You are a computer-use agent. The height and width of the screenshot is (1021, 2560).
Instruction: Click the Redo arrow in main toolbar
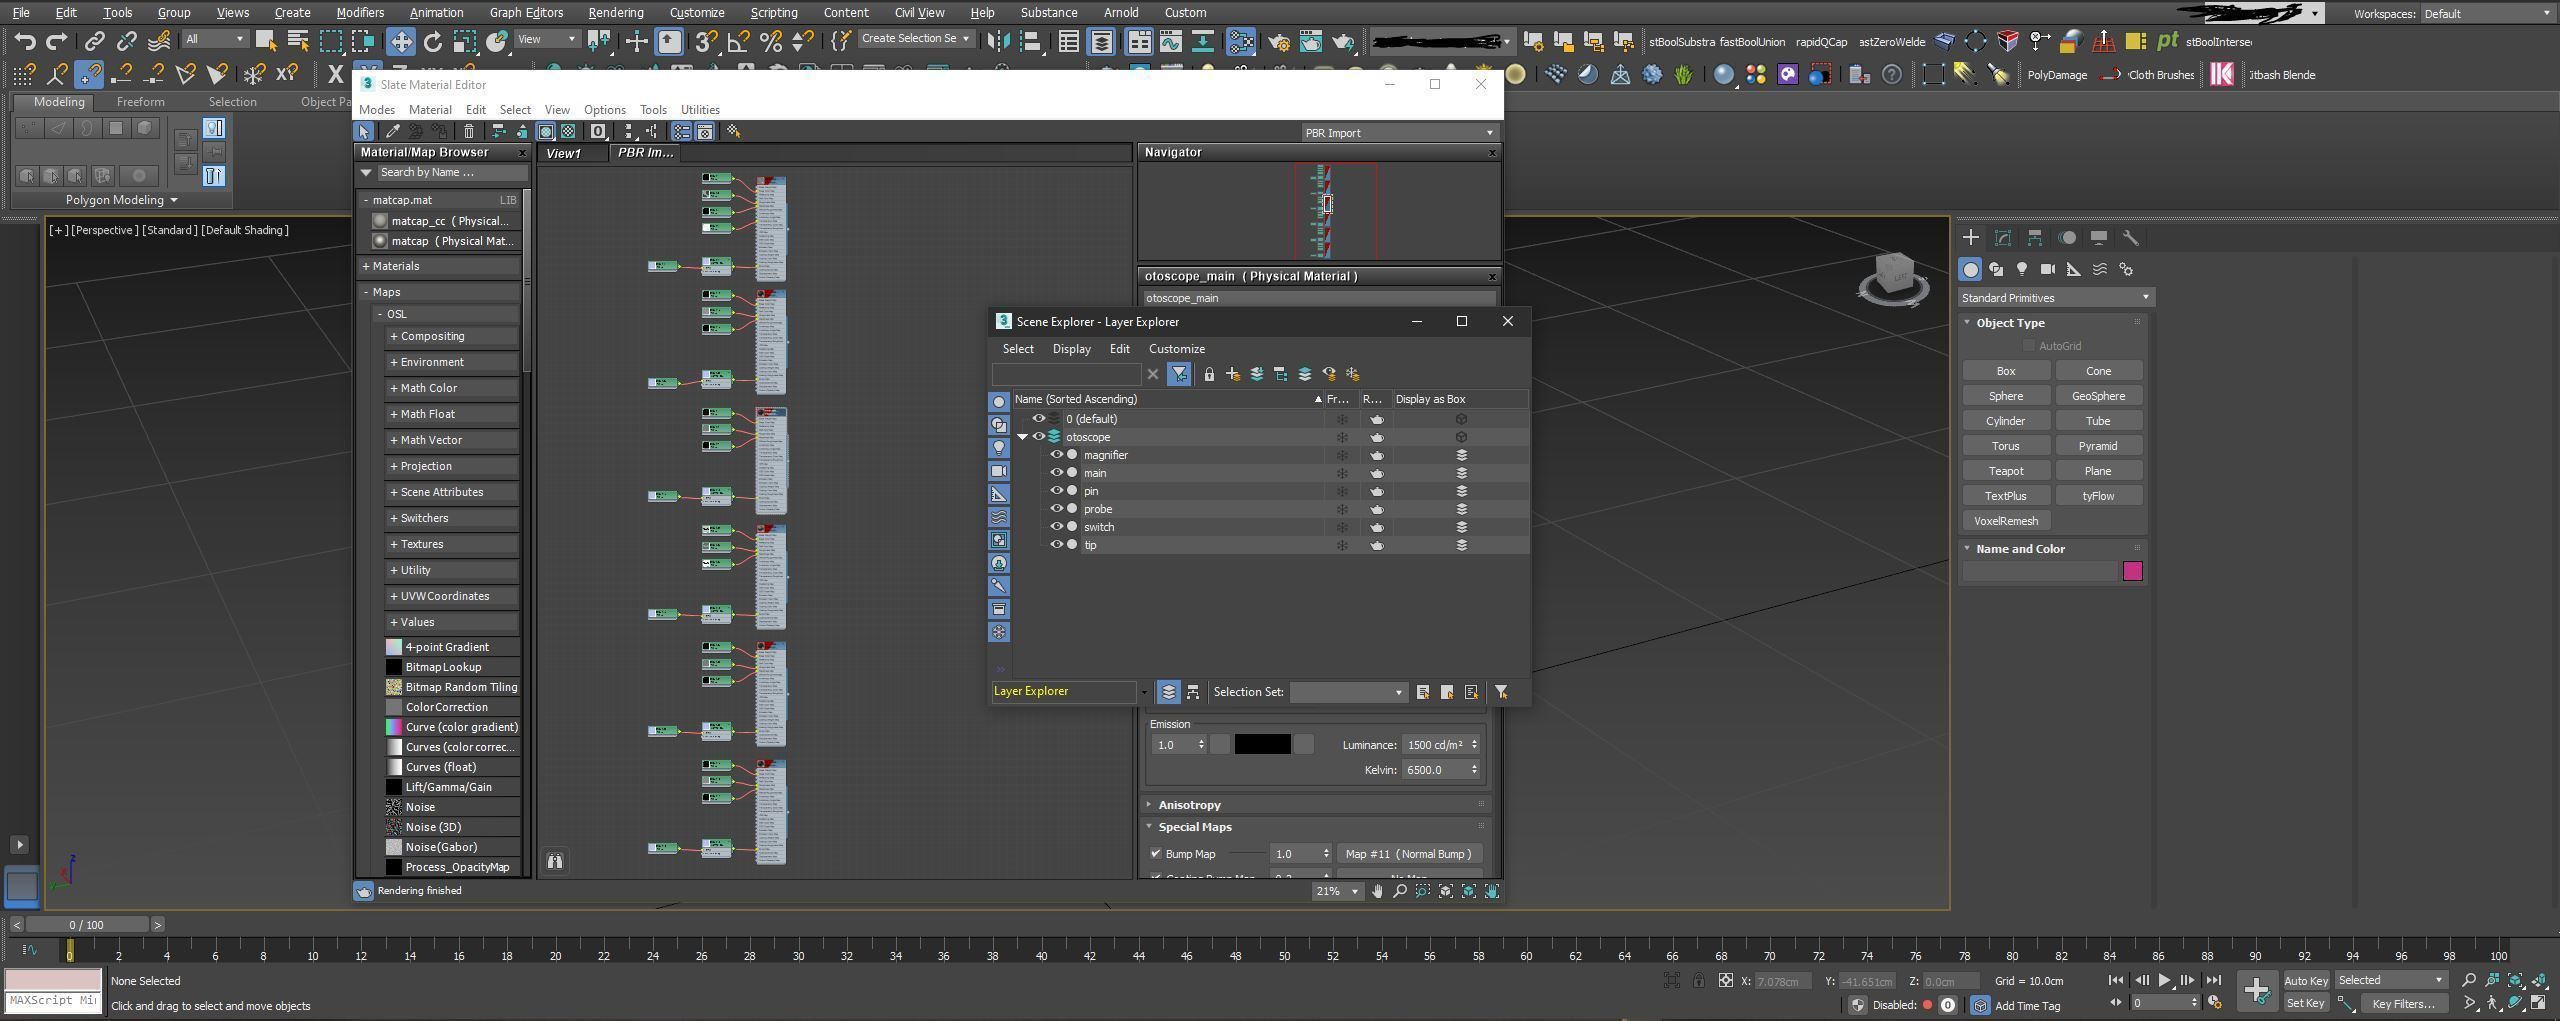point(57,41)
